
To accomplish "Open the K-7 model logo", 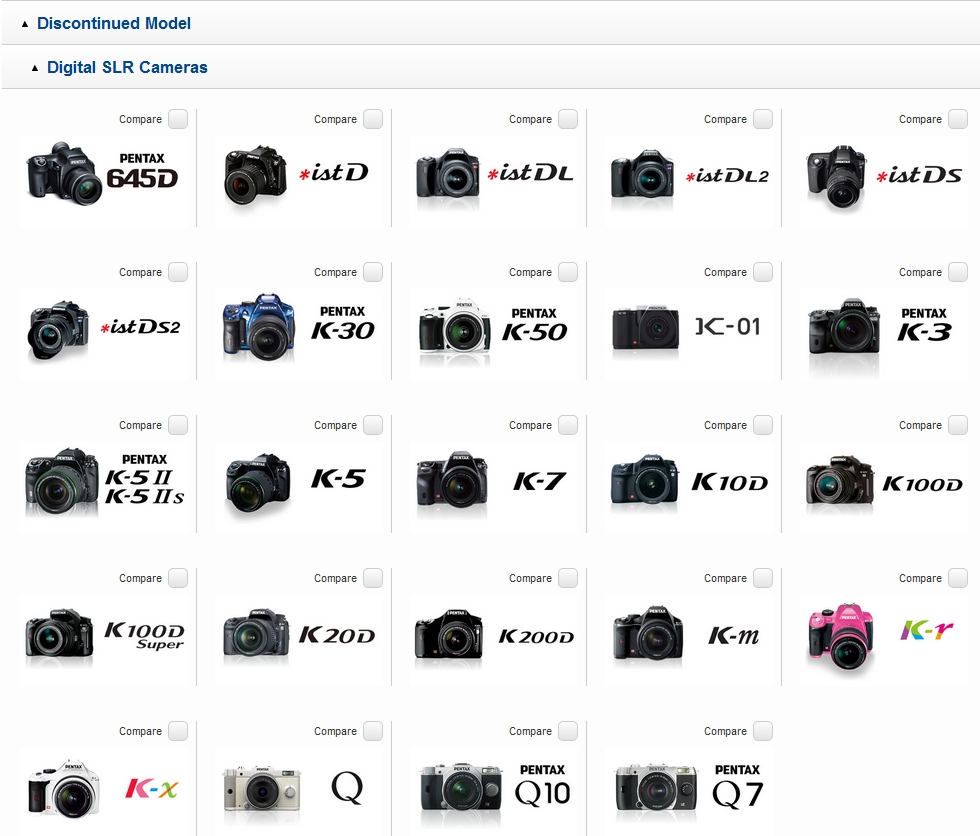I will click(x=539, y=480).
